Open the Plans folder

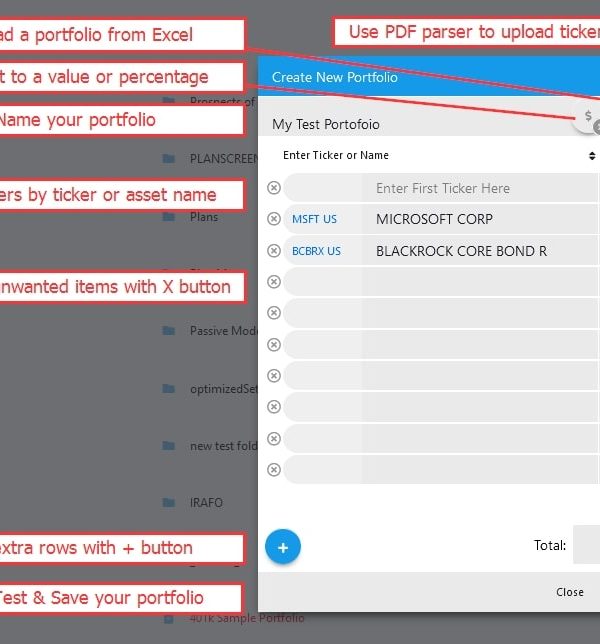coord(203,217)
